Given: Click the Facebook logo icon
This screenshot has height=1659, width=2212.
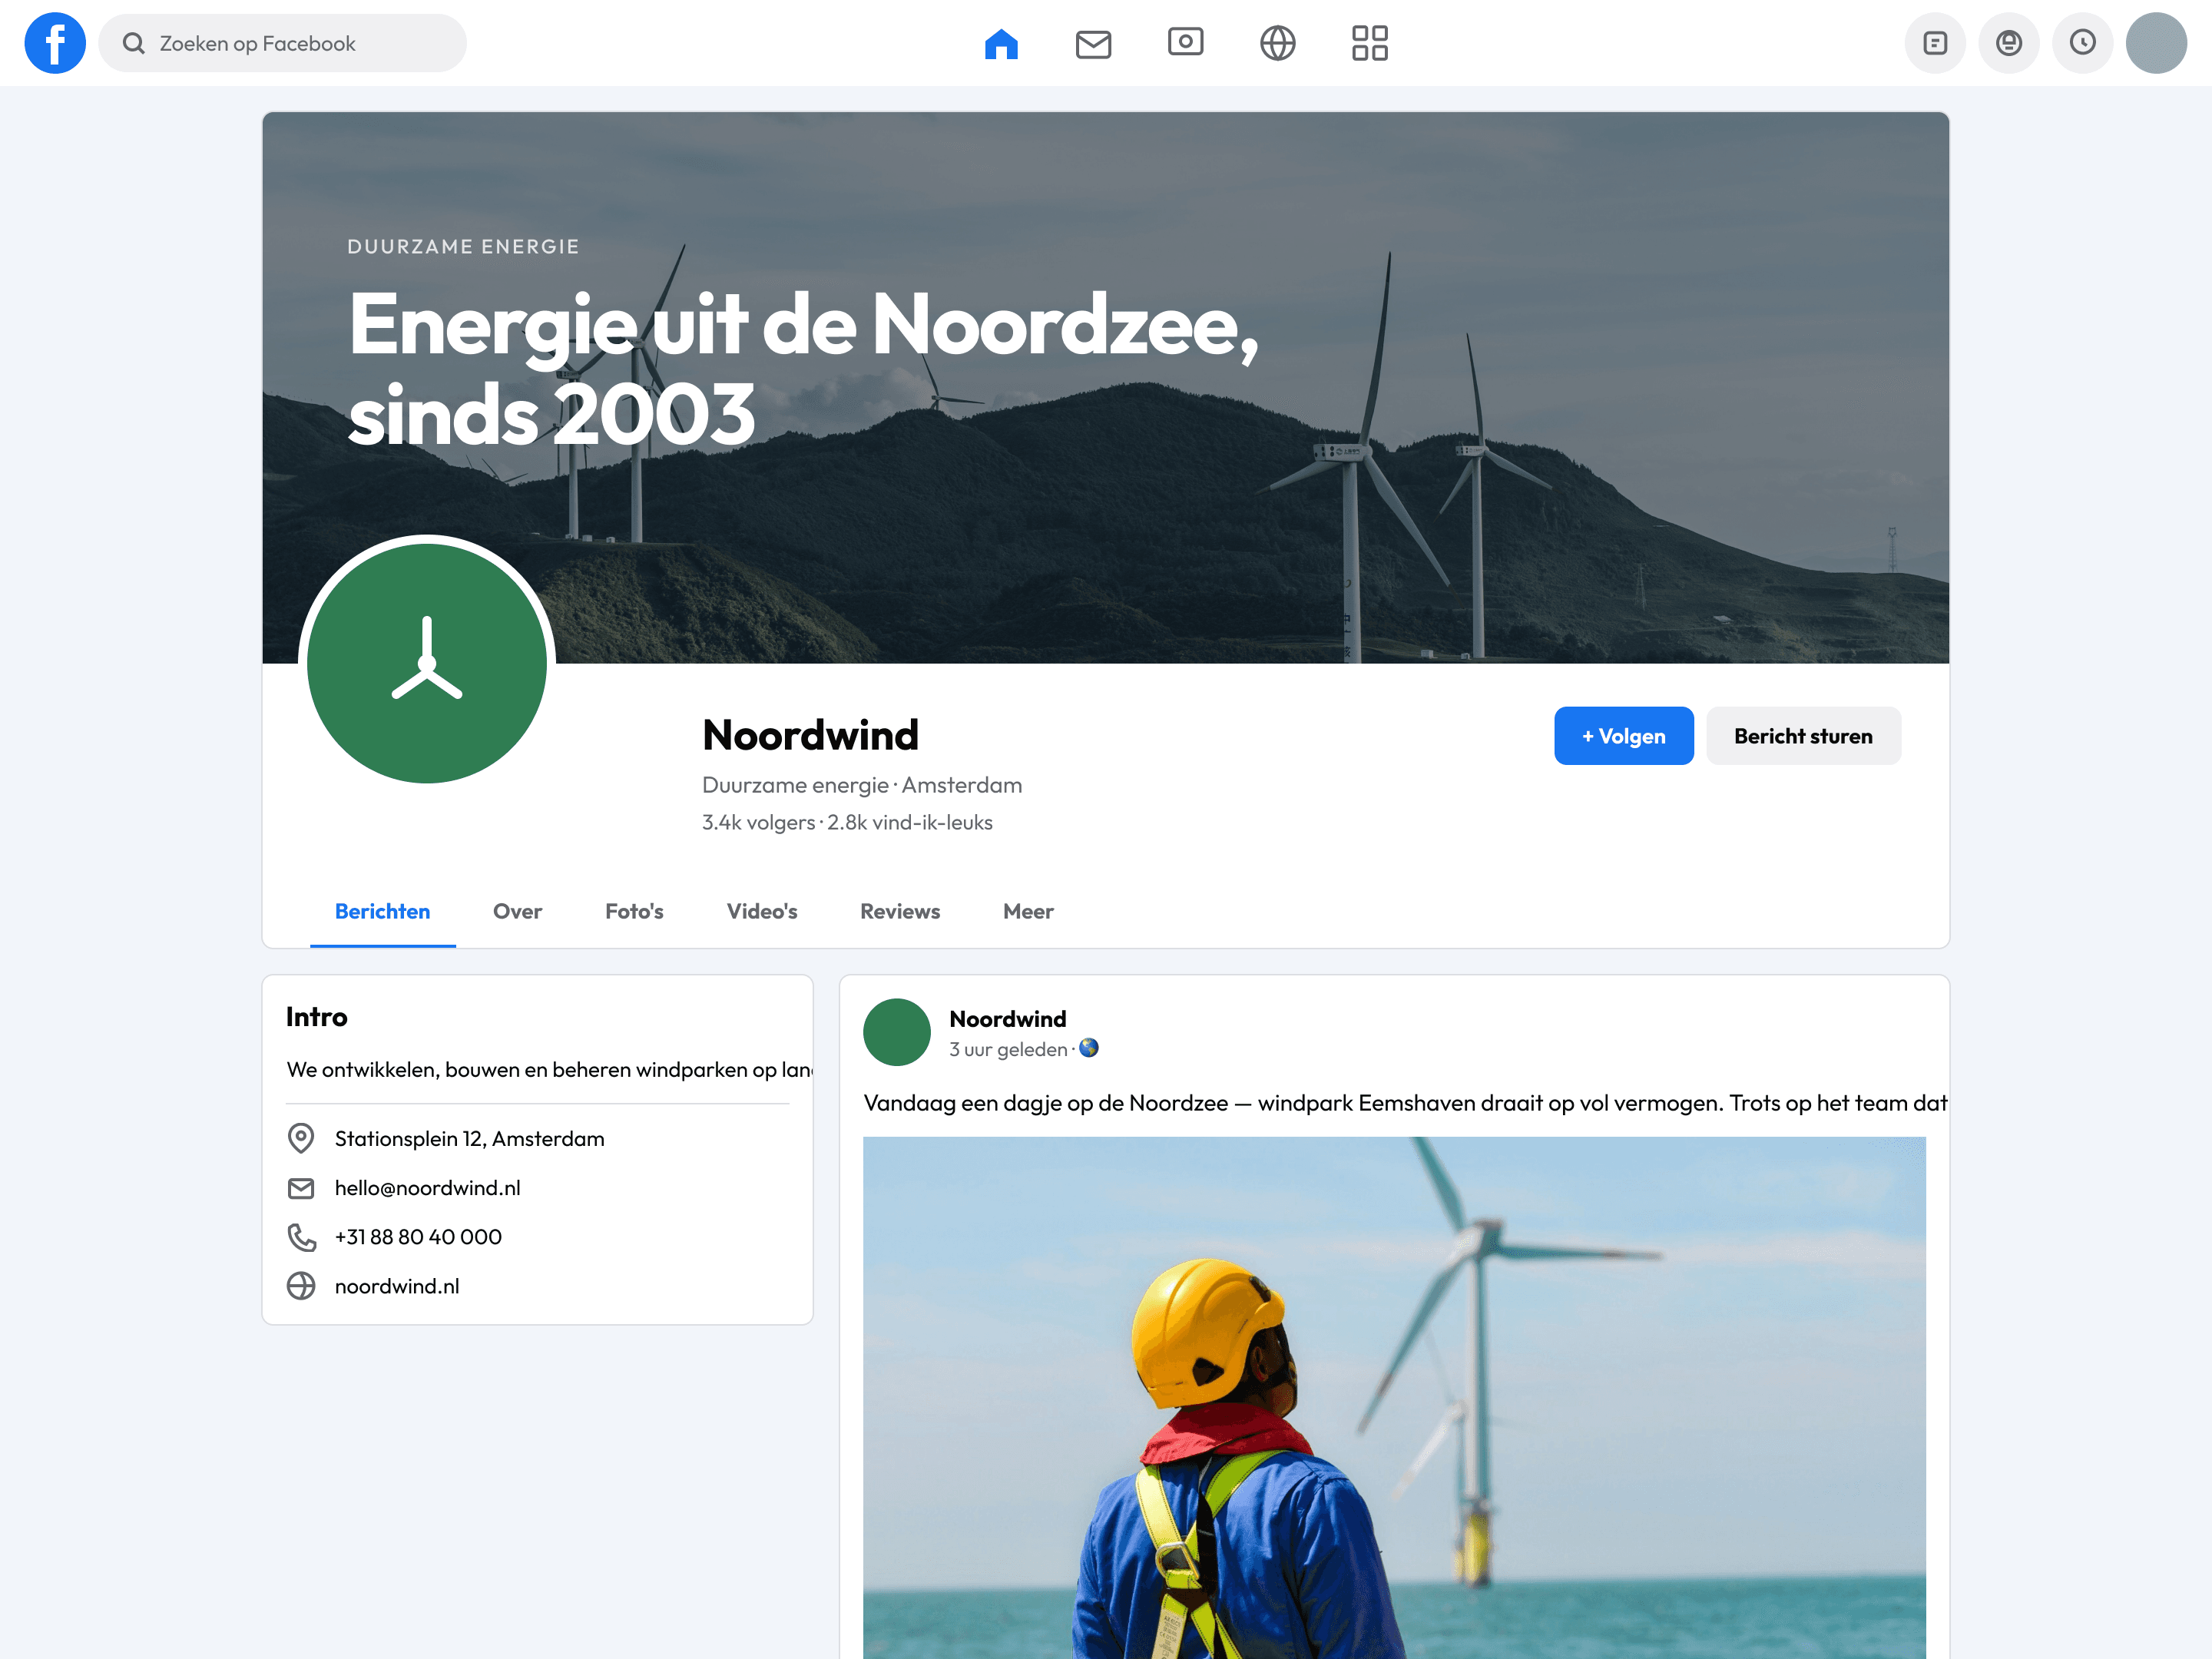Looking at the screenshot, I should [55, 43].
